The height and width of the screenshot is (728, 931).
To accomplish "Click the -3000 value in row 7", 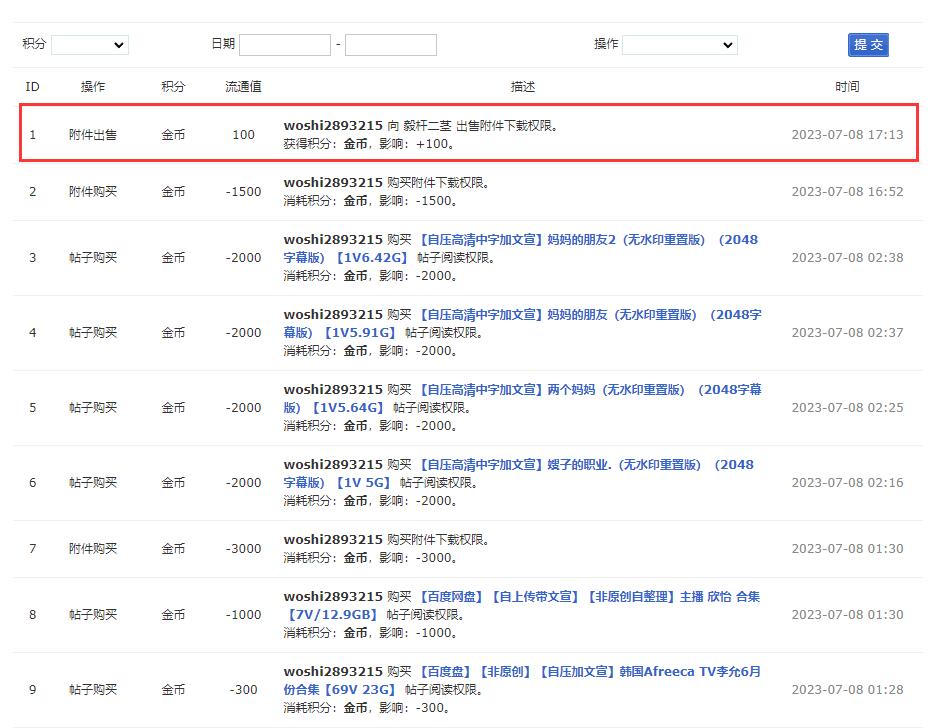I will pos(243,549).
